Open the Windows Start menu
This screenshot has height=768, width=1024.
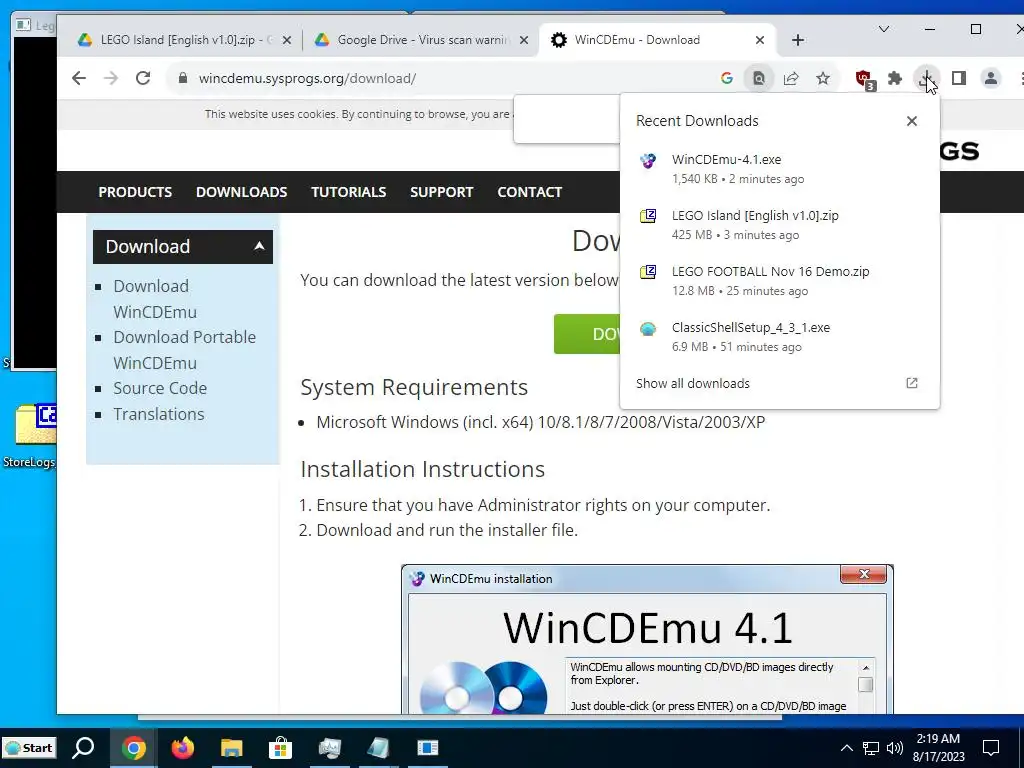tap(29, 748)
